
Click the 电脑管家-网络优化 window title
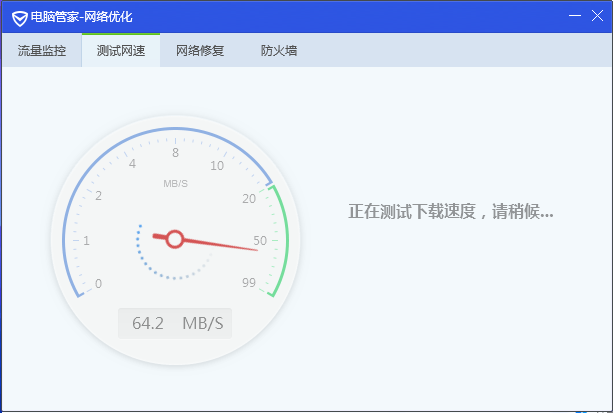click(82, 17)
